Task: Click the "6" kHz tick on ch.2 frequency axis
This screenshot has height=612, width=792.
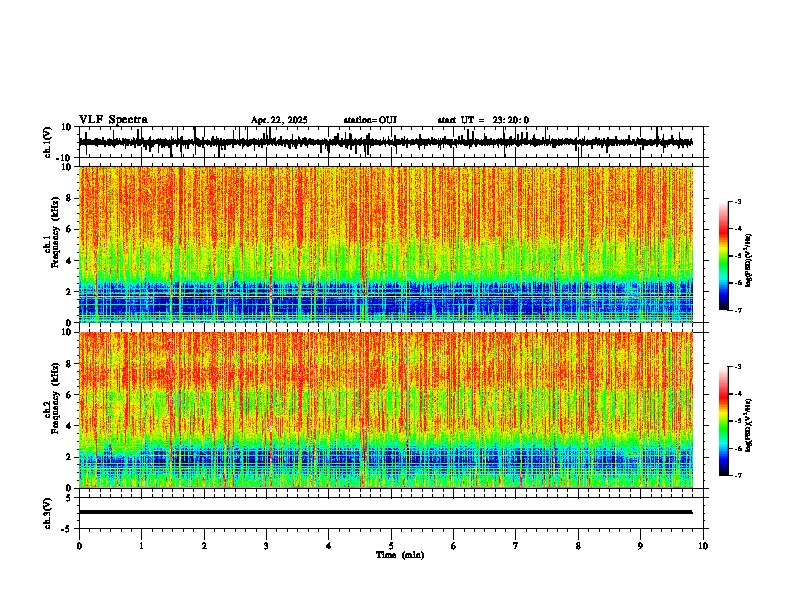Action: [69, 394]
